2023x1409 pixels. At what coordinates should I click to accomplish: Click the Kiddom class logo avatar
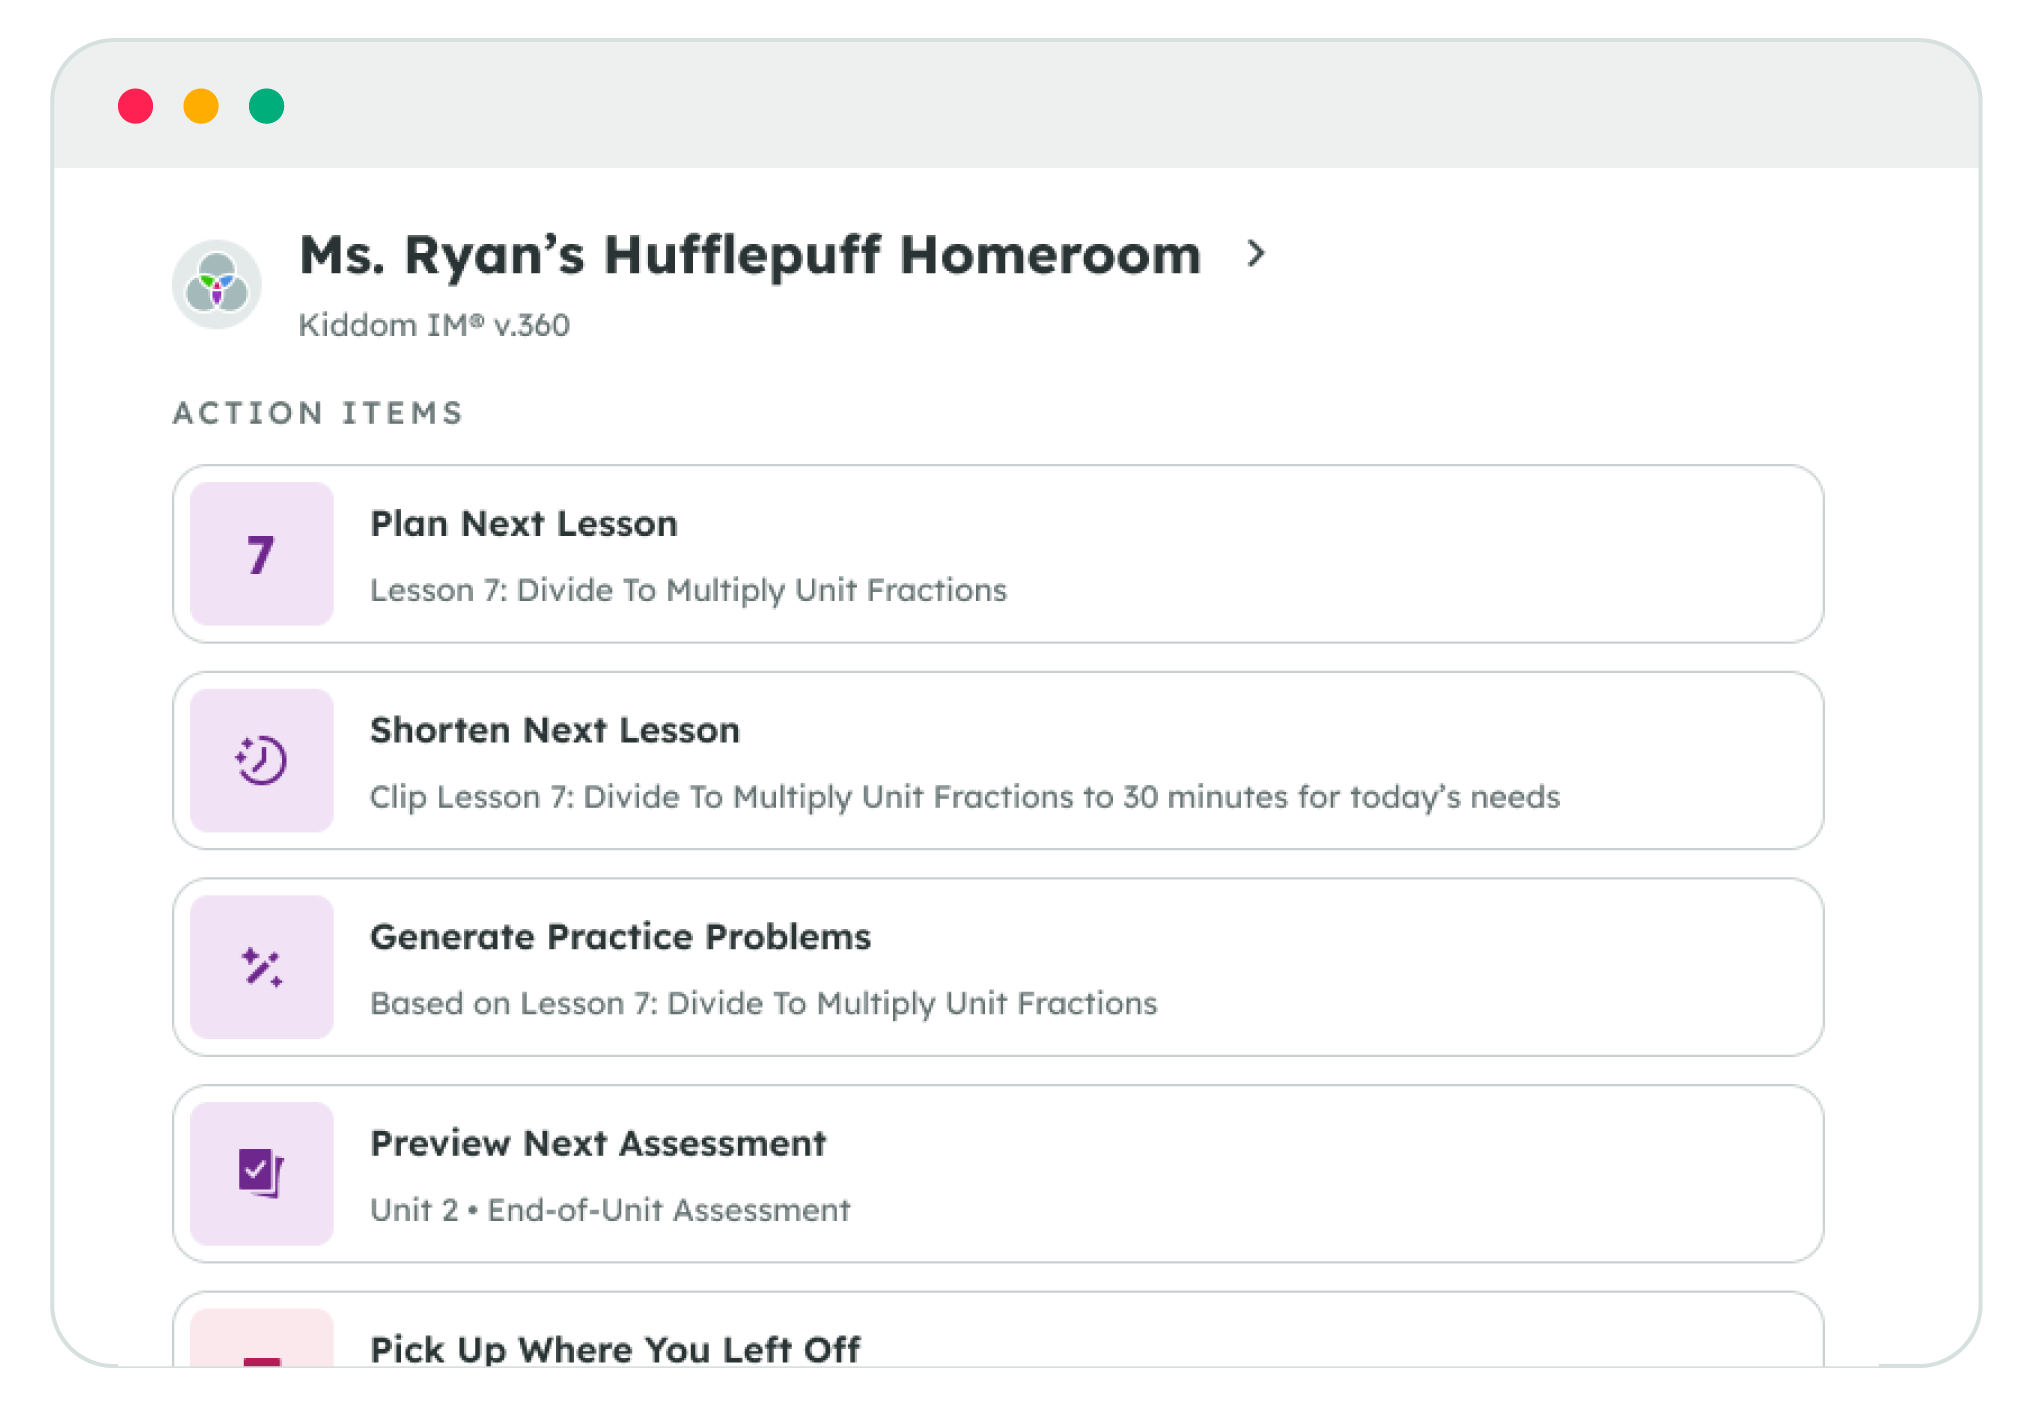tap(217, 285)
